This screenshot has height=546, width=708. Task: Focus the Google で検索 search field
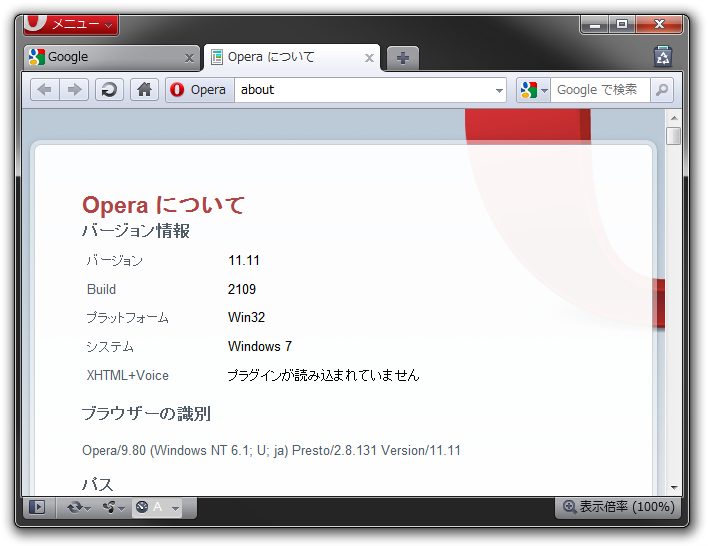click(600, 90)
